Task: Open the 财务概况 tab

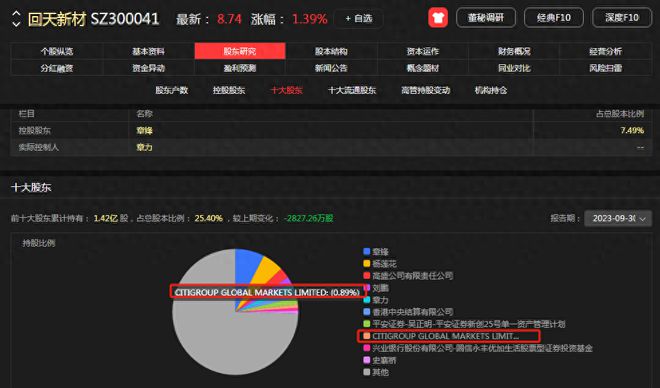Action: tap(514, 51)
